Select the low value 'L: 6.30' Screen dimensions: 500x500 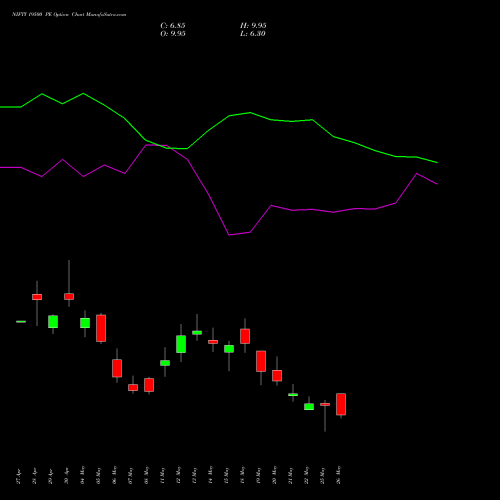[253, 34]
